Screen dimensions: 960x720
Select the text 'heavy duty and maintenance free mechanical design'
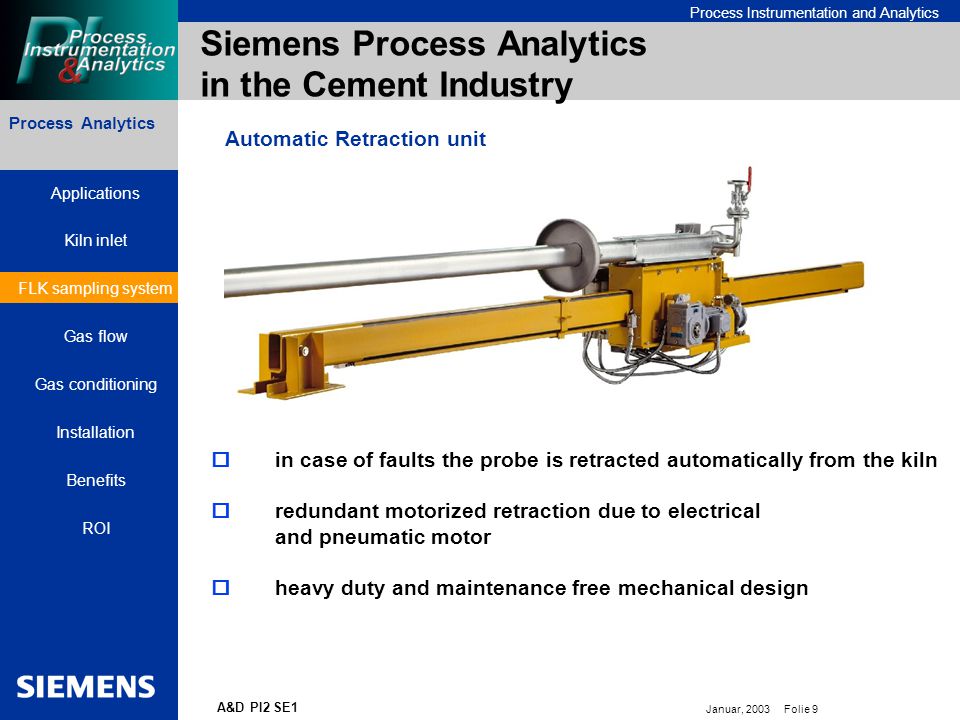point(541,588)
